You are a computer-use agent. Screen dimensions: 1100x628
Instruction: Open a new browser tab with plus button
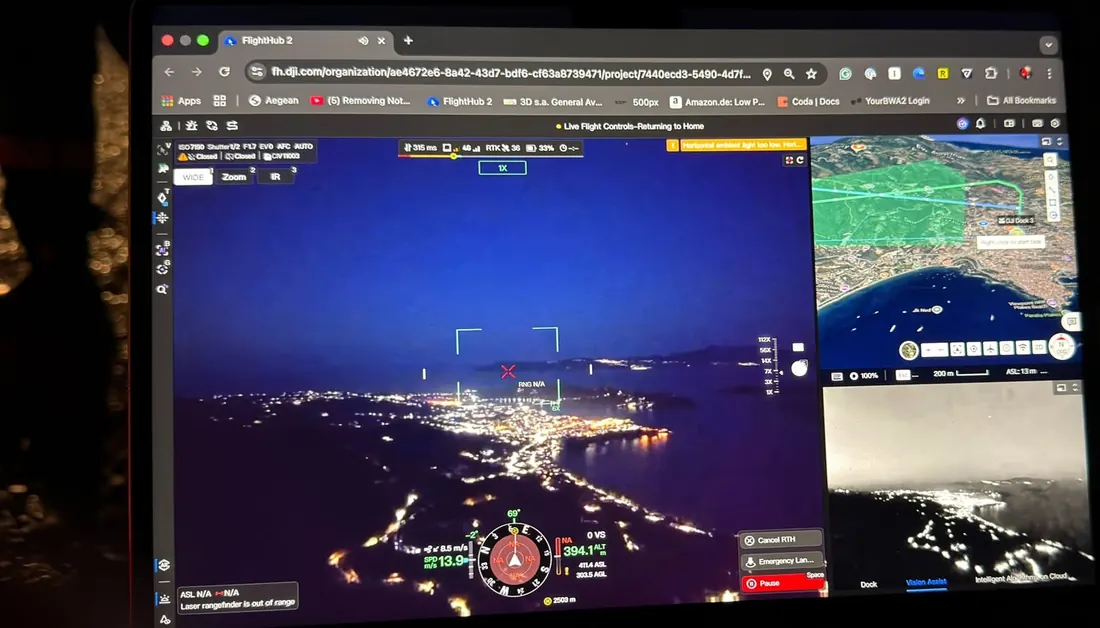point(408,41)
